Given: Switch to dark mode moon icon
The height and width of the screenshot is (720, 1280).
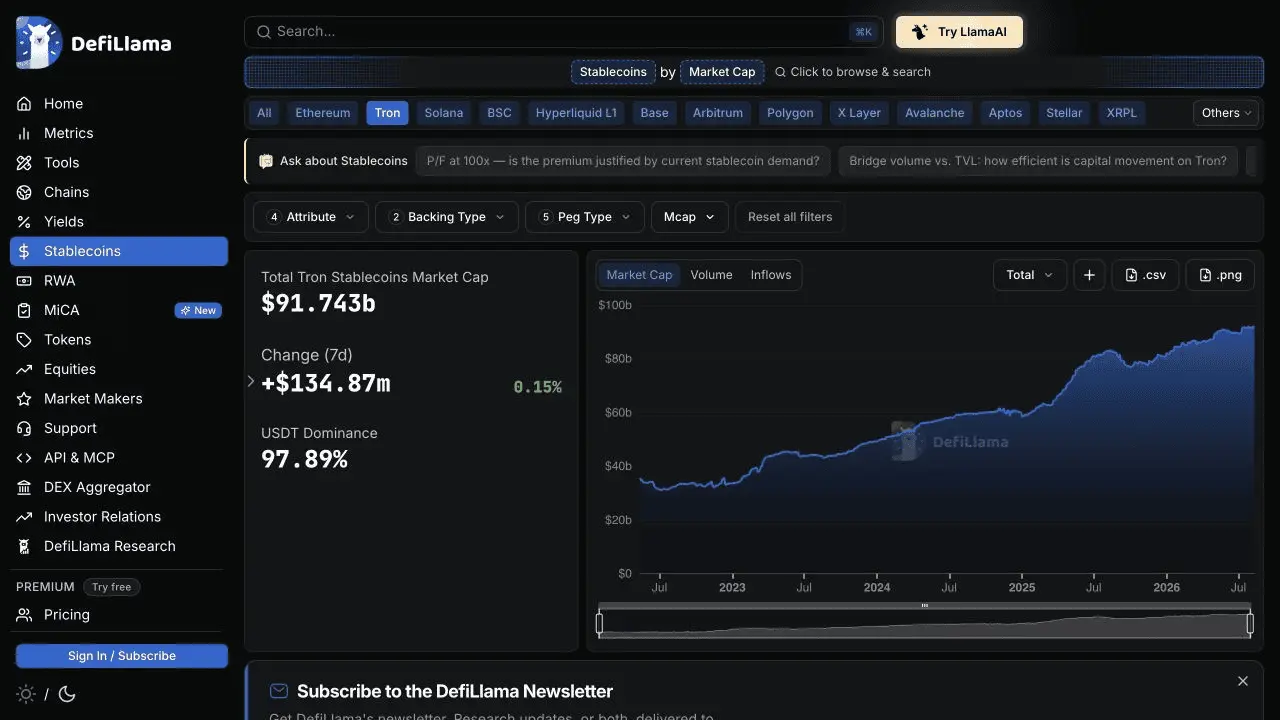Looking at the screenshot, I should [67, 694].
